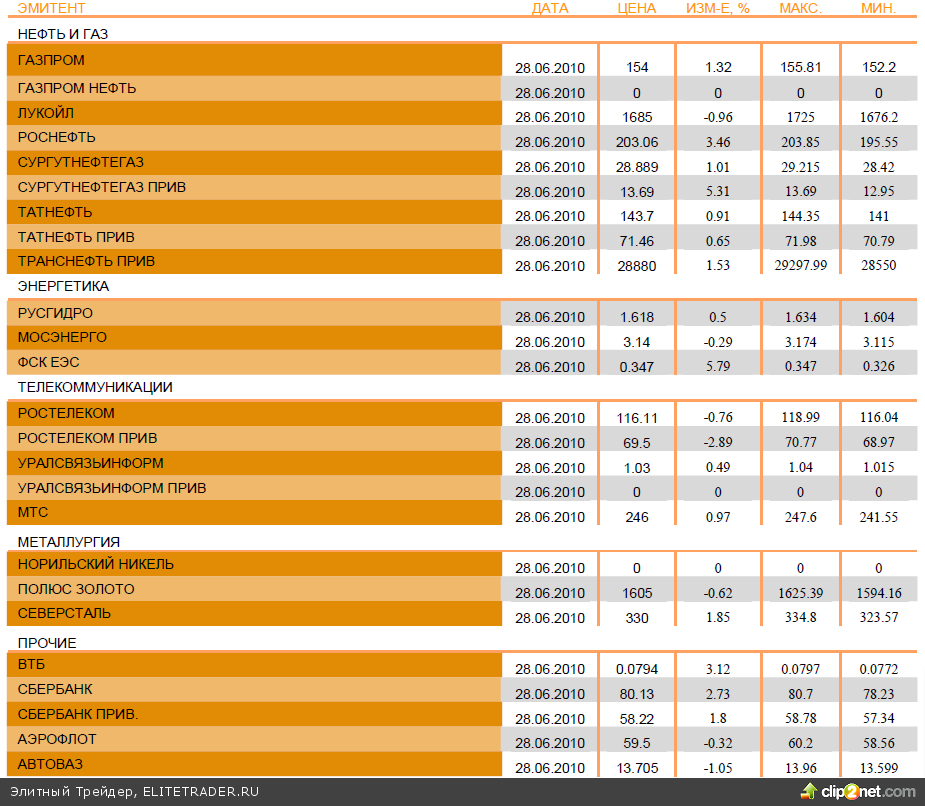
Task: Click the РОСТЕЛЕКОМ ПРИВ issuer name
Action: coord(88,438)
